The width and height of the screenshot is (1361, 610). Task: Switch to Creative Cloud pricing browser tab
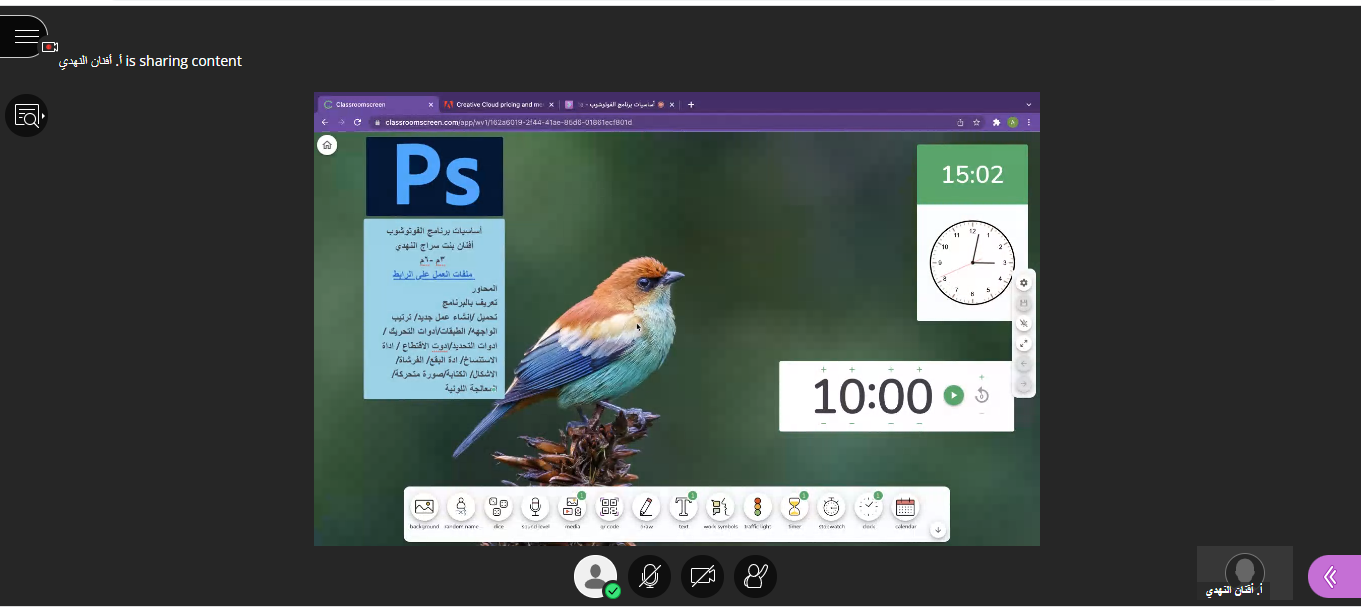[x=497, y=104]
